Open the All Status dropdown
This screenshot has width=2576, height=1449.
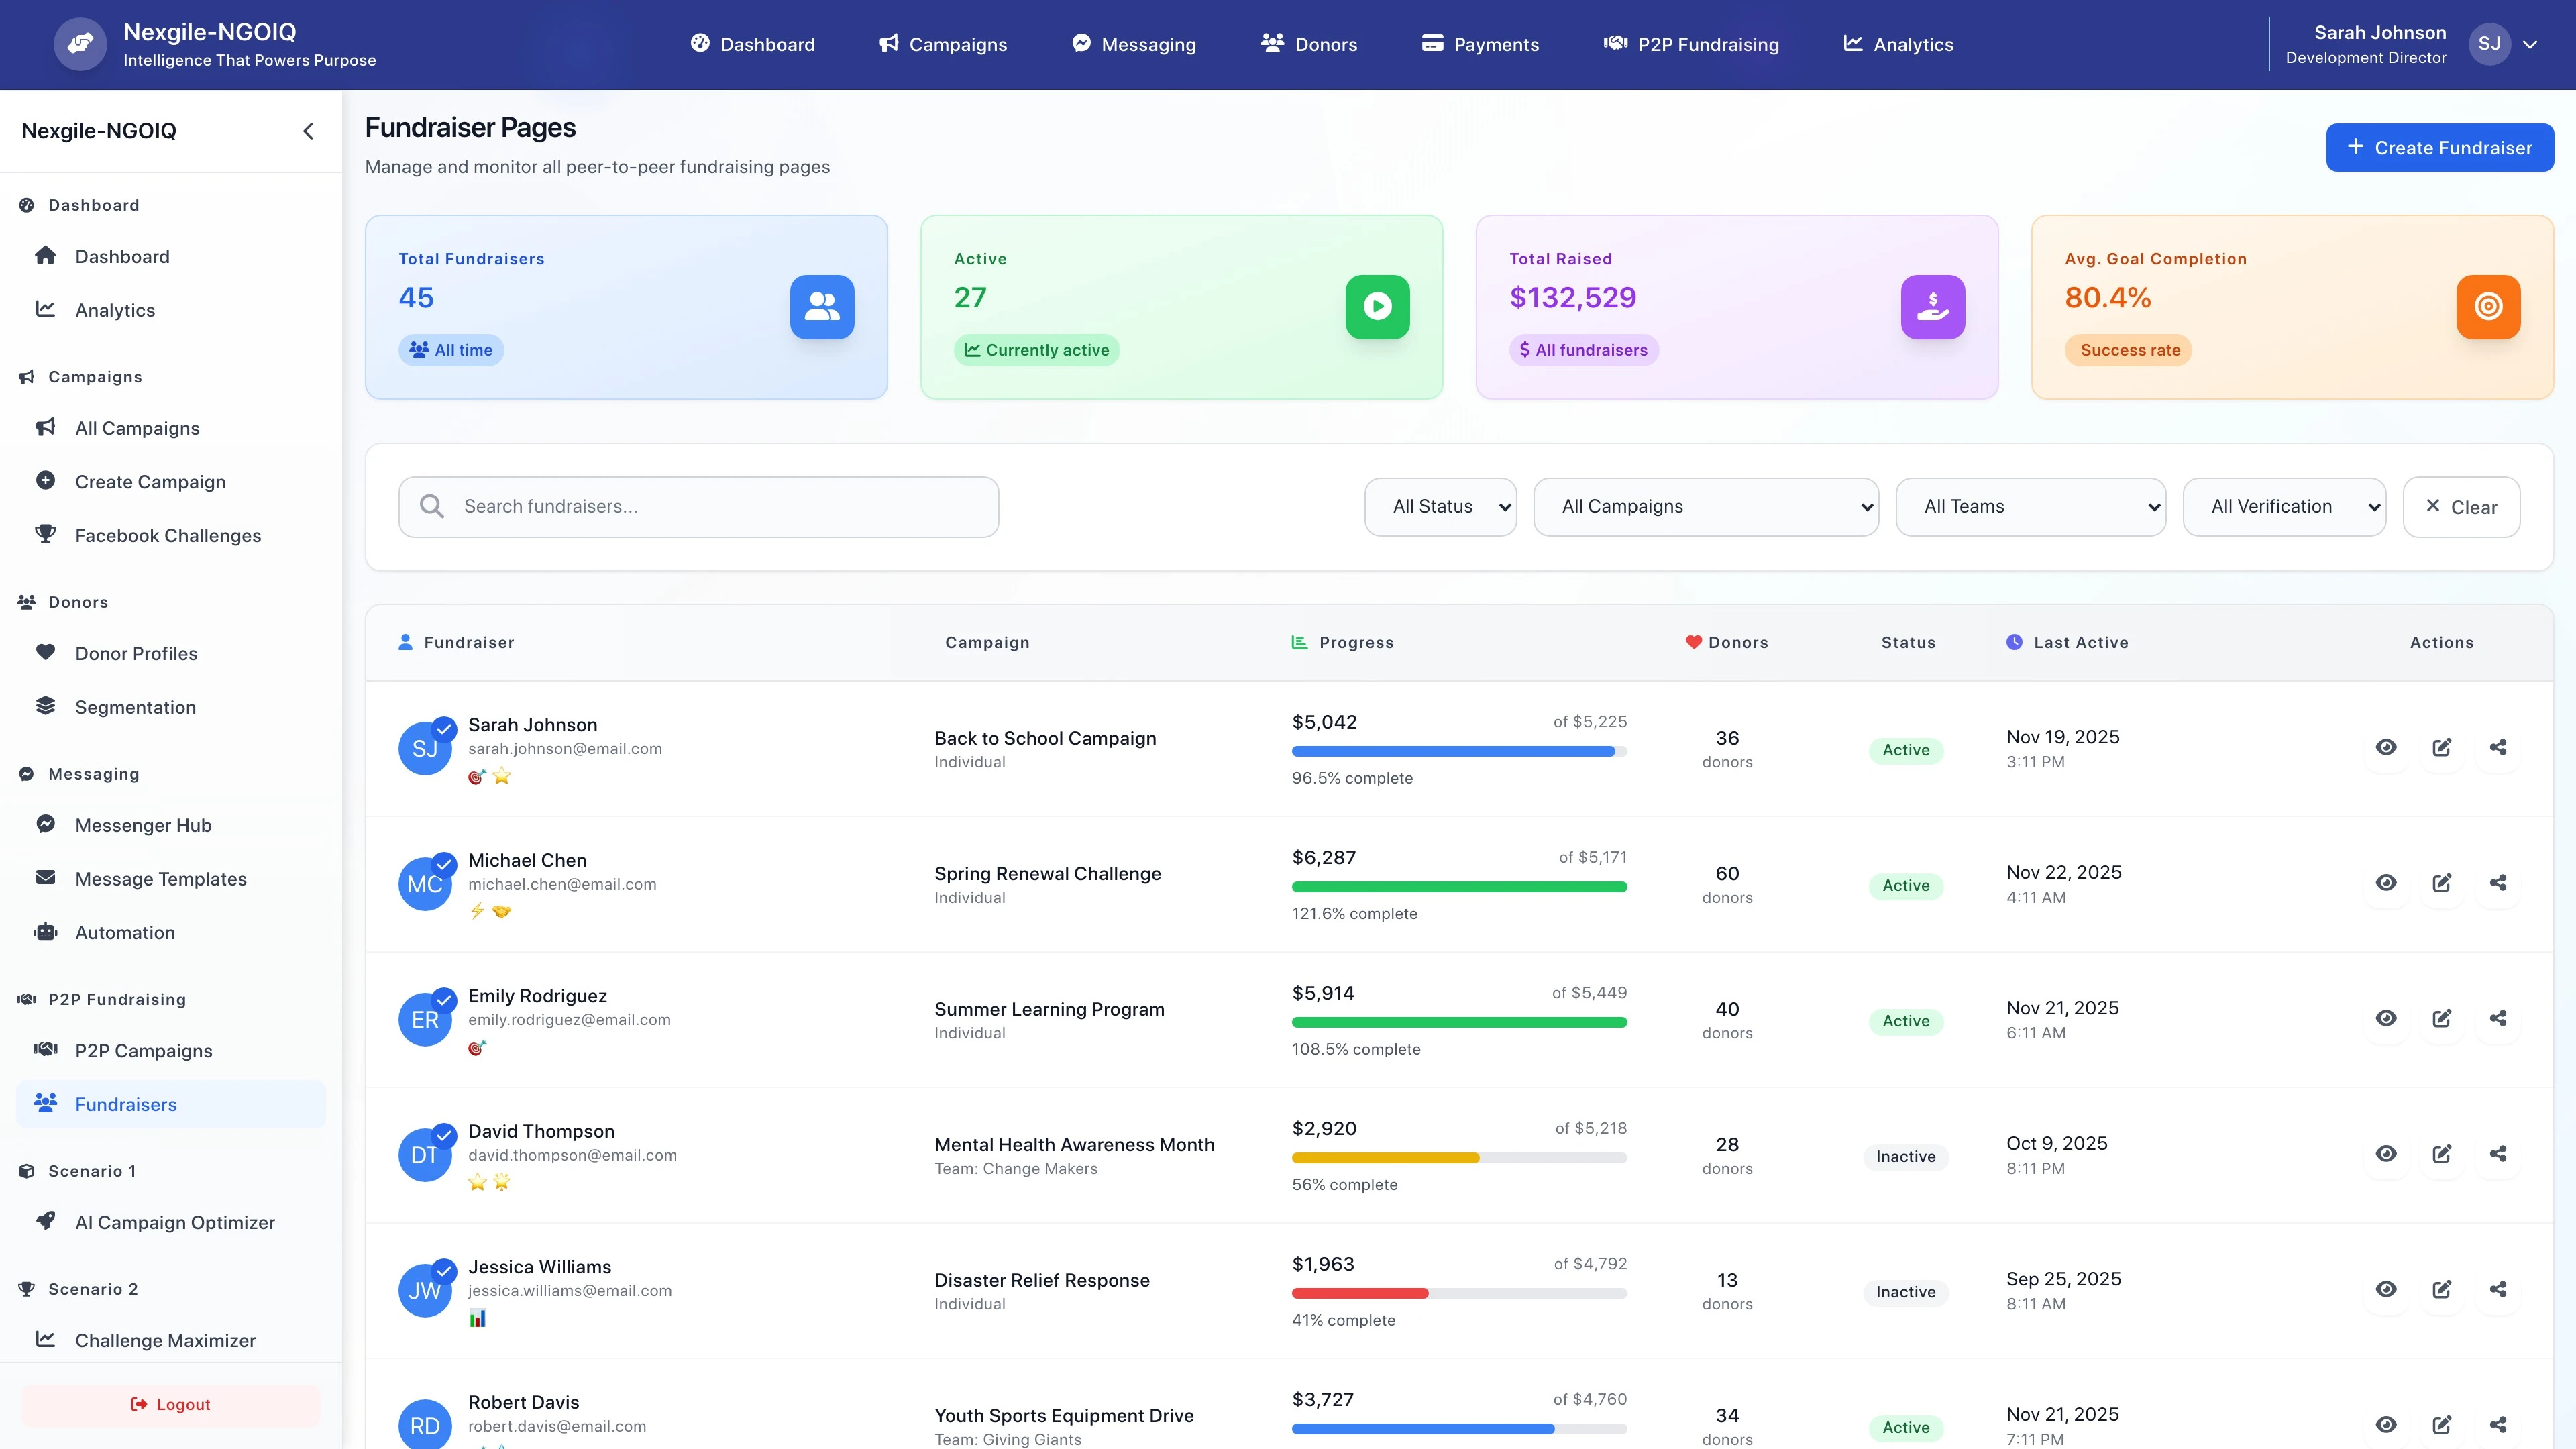(x=1441, y=506)
